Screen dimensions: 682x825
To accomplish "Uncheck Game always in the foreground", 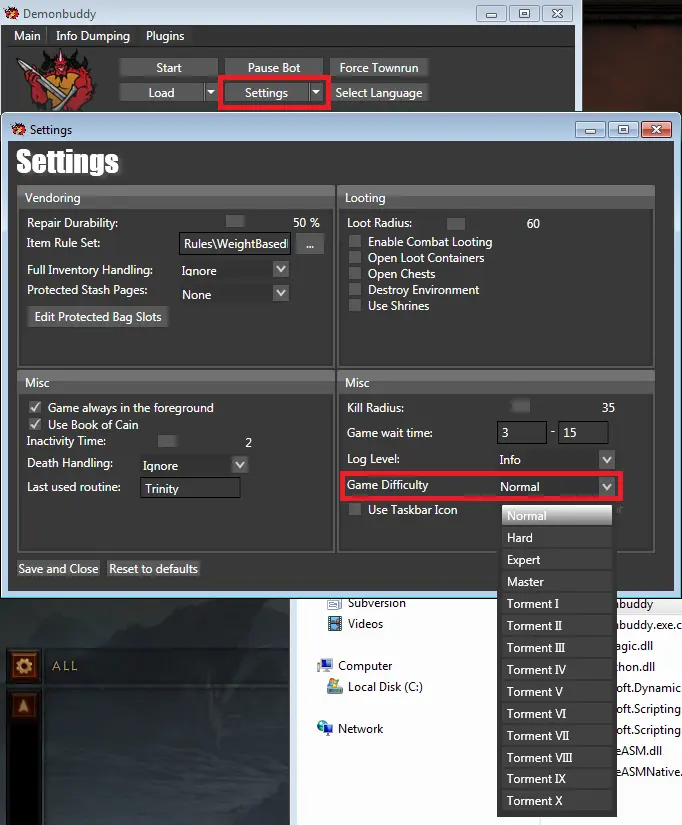I will pyautogui.click(x=35, y=408).
